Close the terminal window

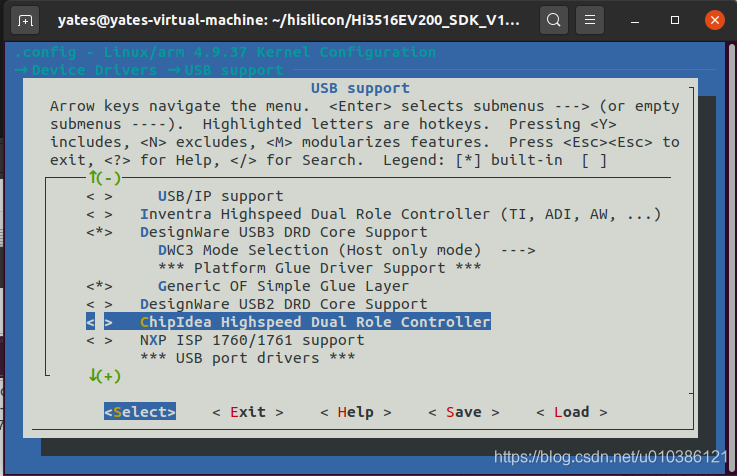[715, 20]
